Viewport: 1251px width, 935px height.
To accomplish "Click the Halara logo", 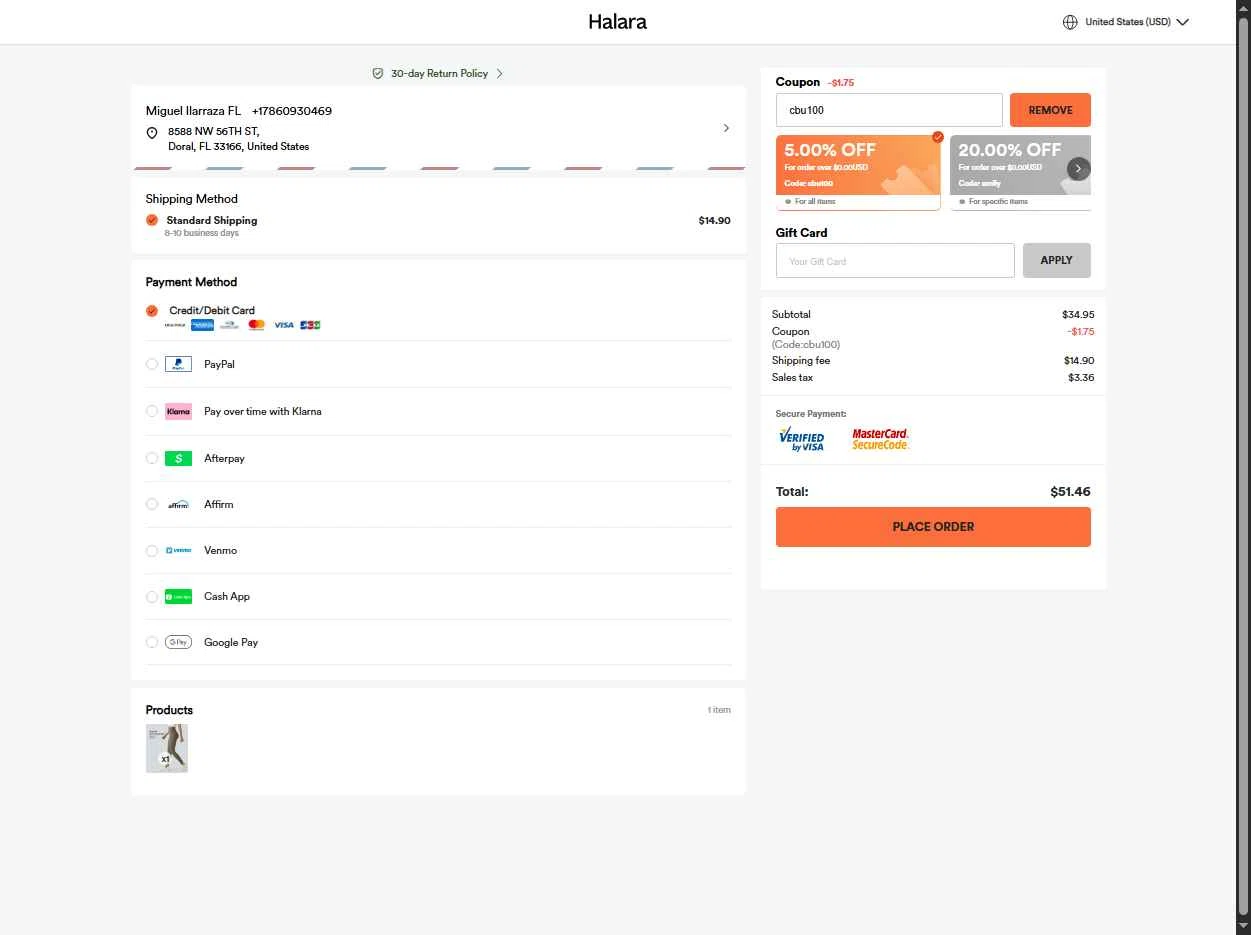I will (x=617, y=22).
